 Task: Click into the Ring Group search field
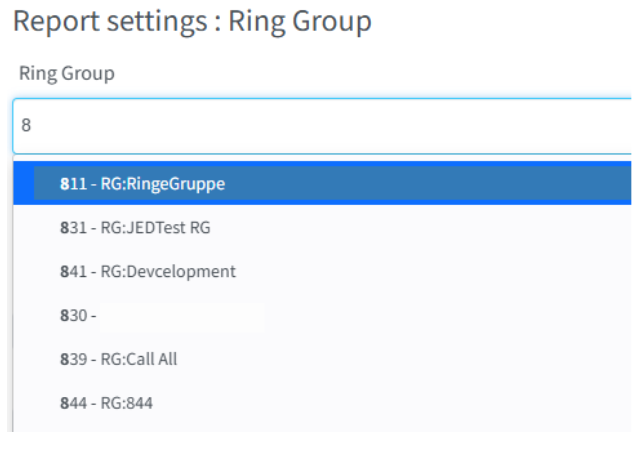[x=322, y=126]
